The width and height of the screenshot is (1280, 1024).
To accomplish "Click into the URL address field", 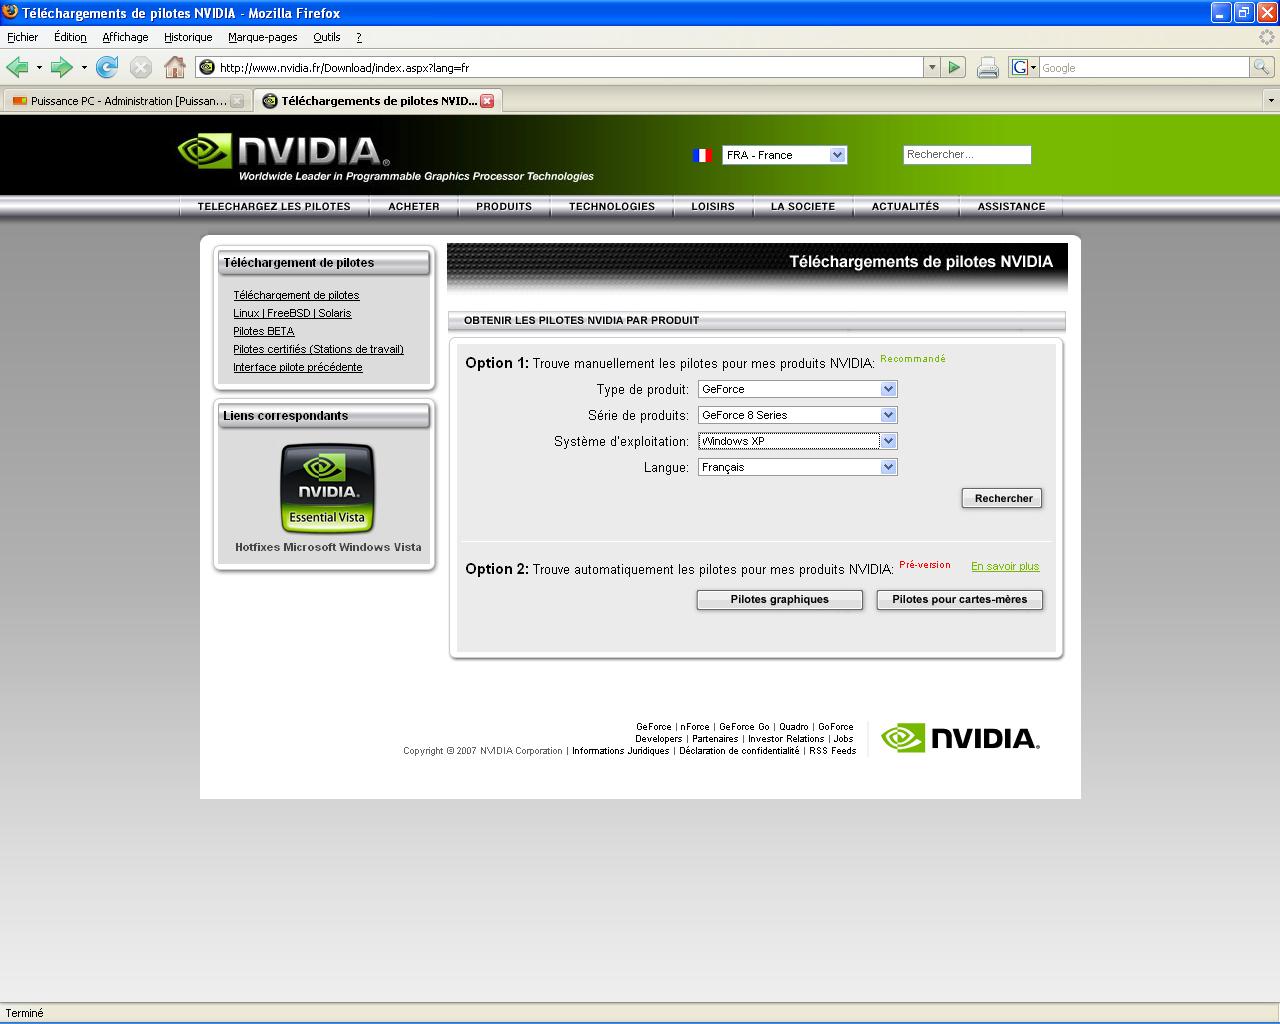I will 568,68.
